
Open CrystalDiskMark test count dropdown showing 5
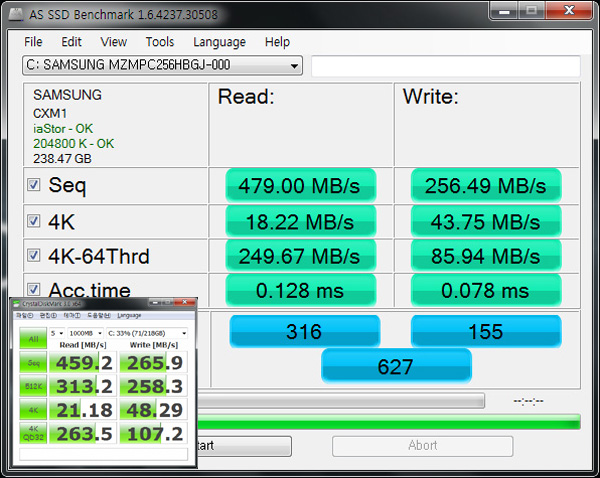[57, 333]
